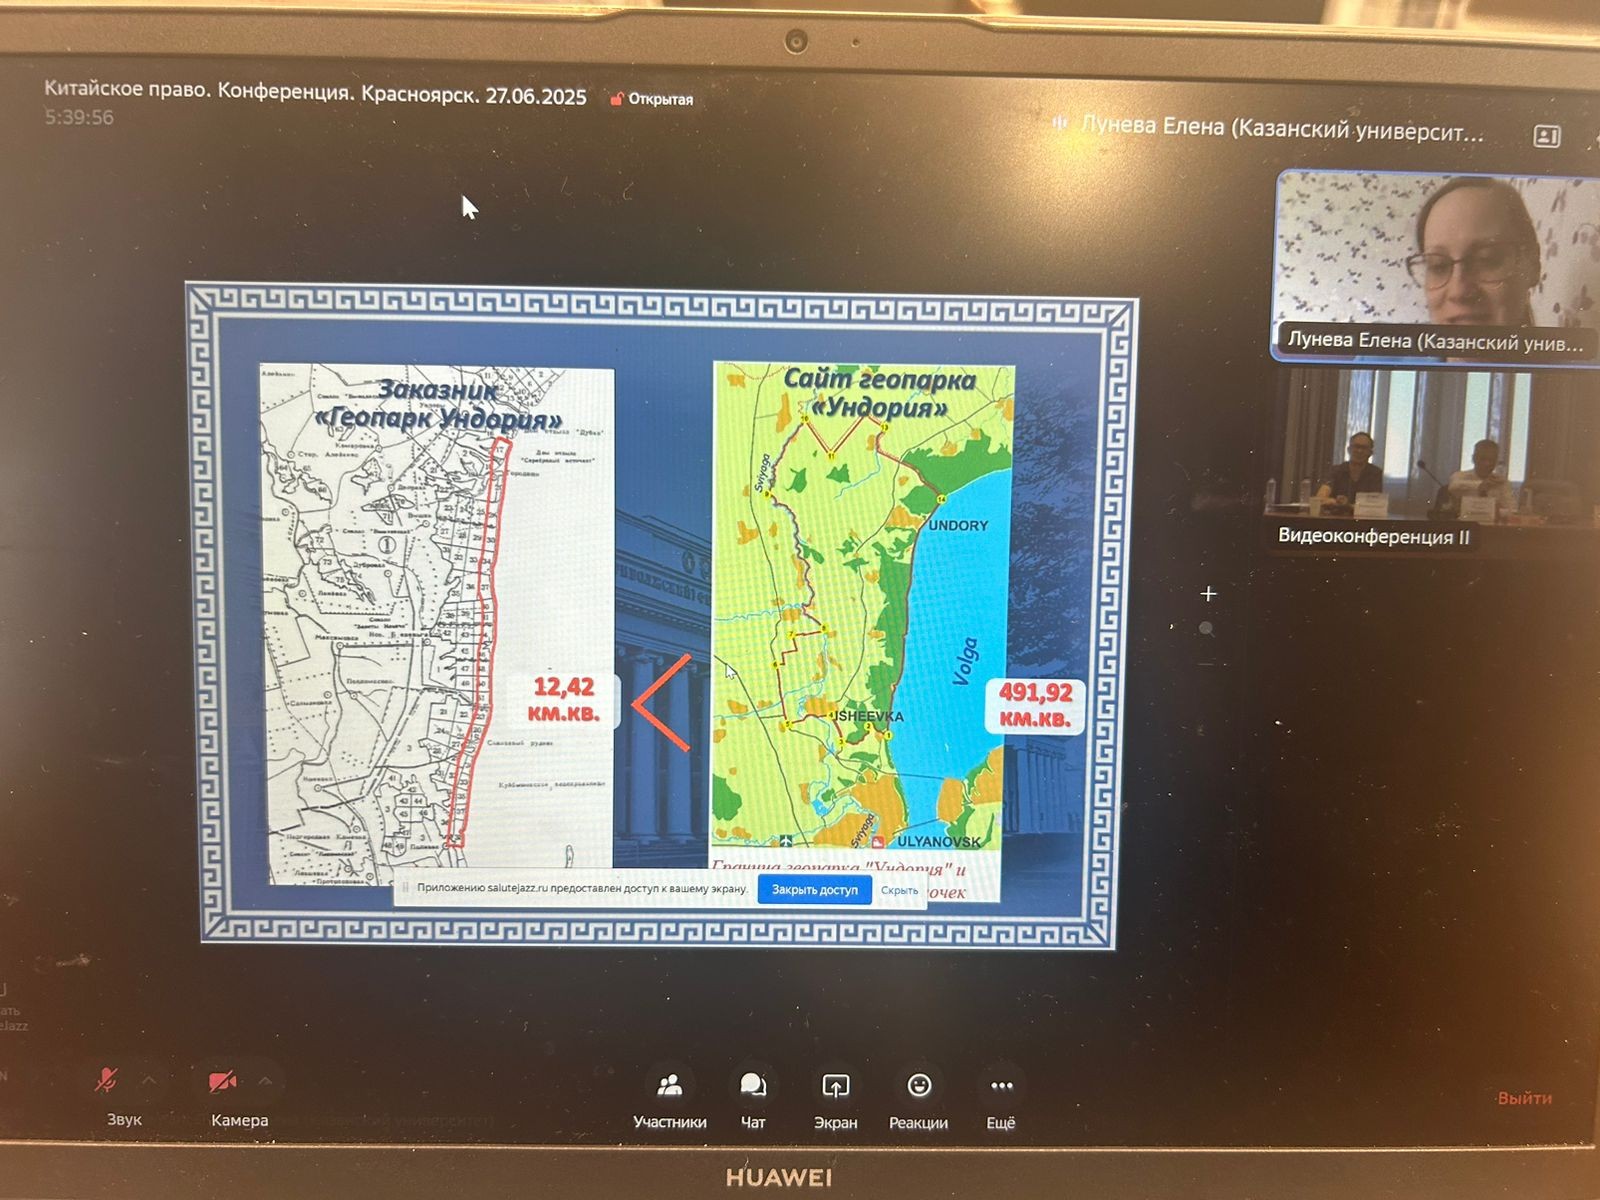1600x1200 pixels.
Task: Open the Участники participants panel
Action: 670,1087
